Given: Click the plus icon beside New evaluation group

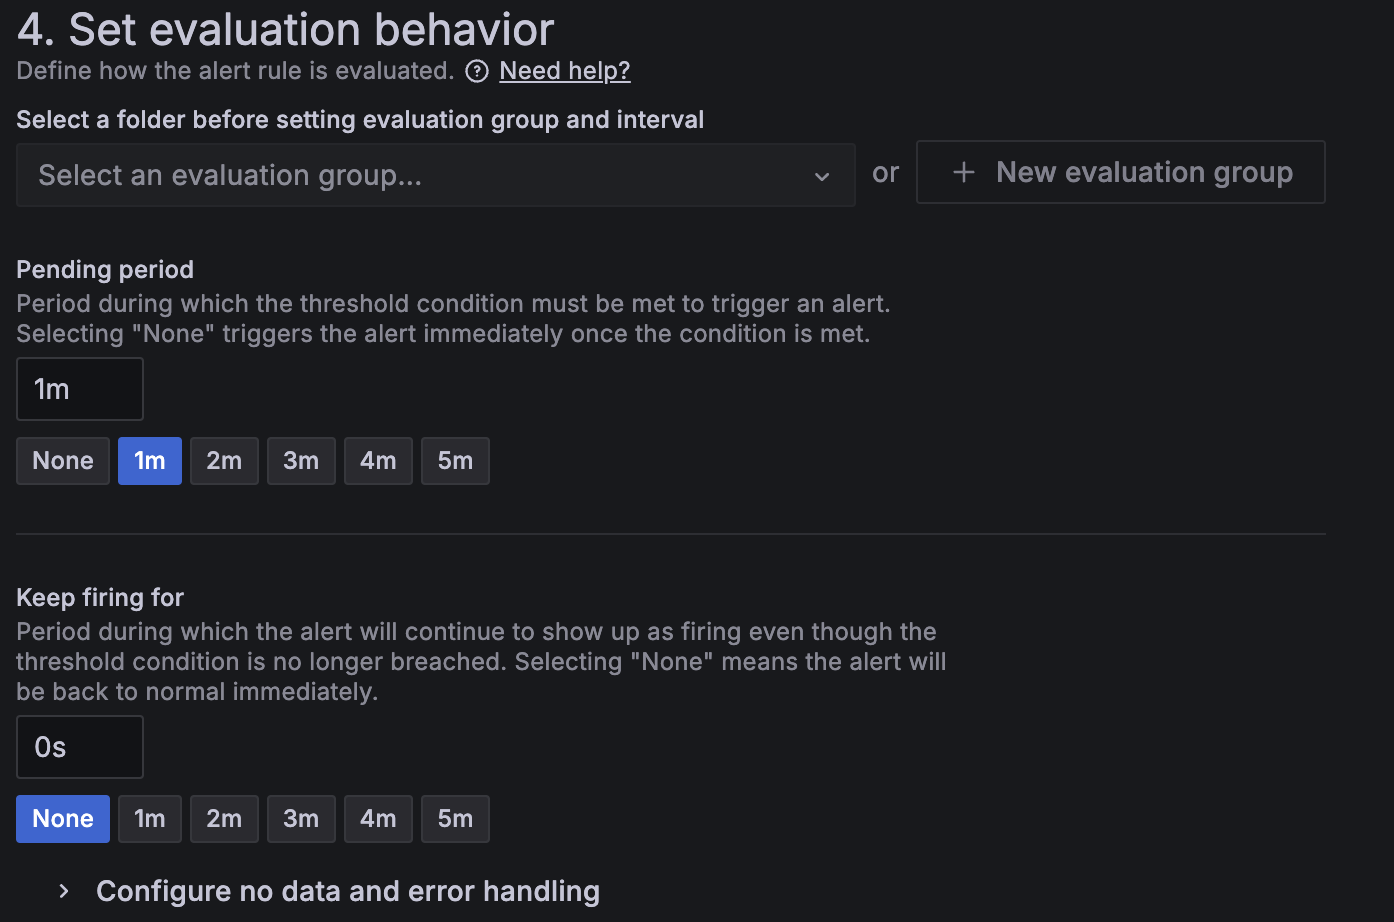Looking at the screenshot, I should pyautogui.click(x=963, y=172).
